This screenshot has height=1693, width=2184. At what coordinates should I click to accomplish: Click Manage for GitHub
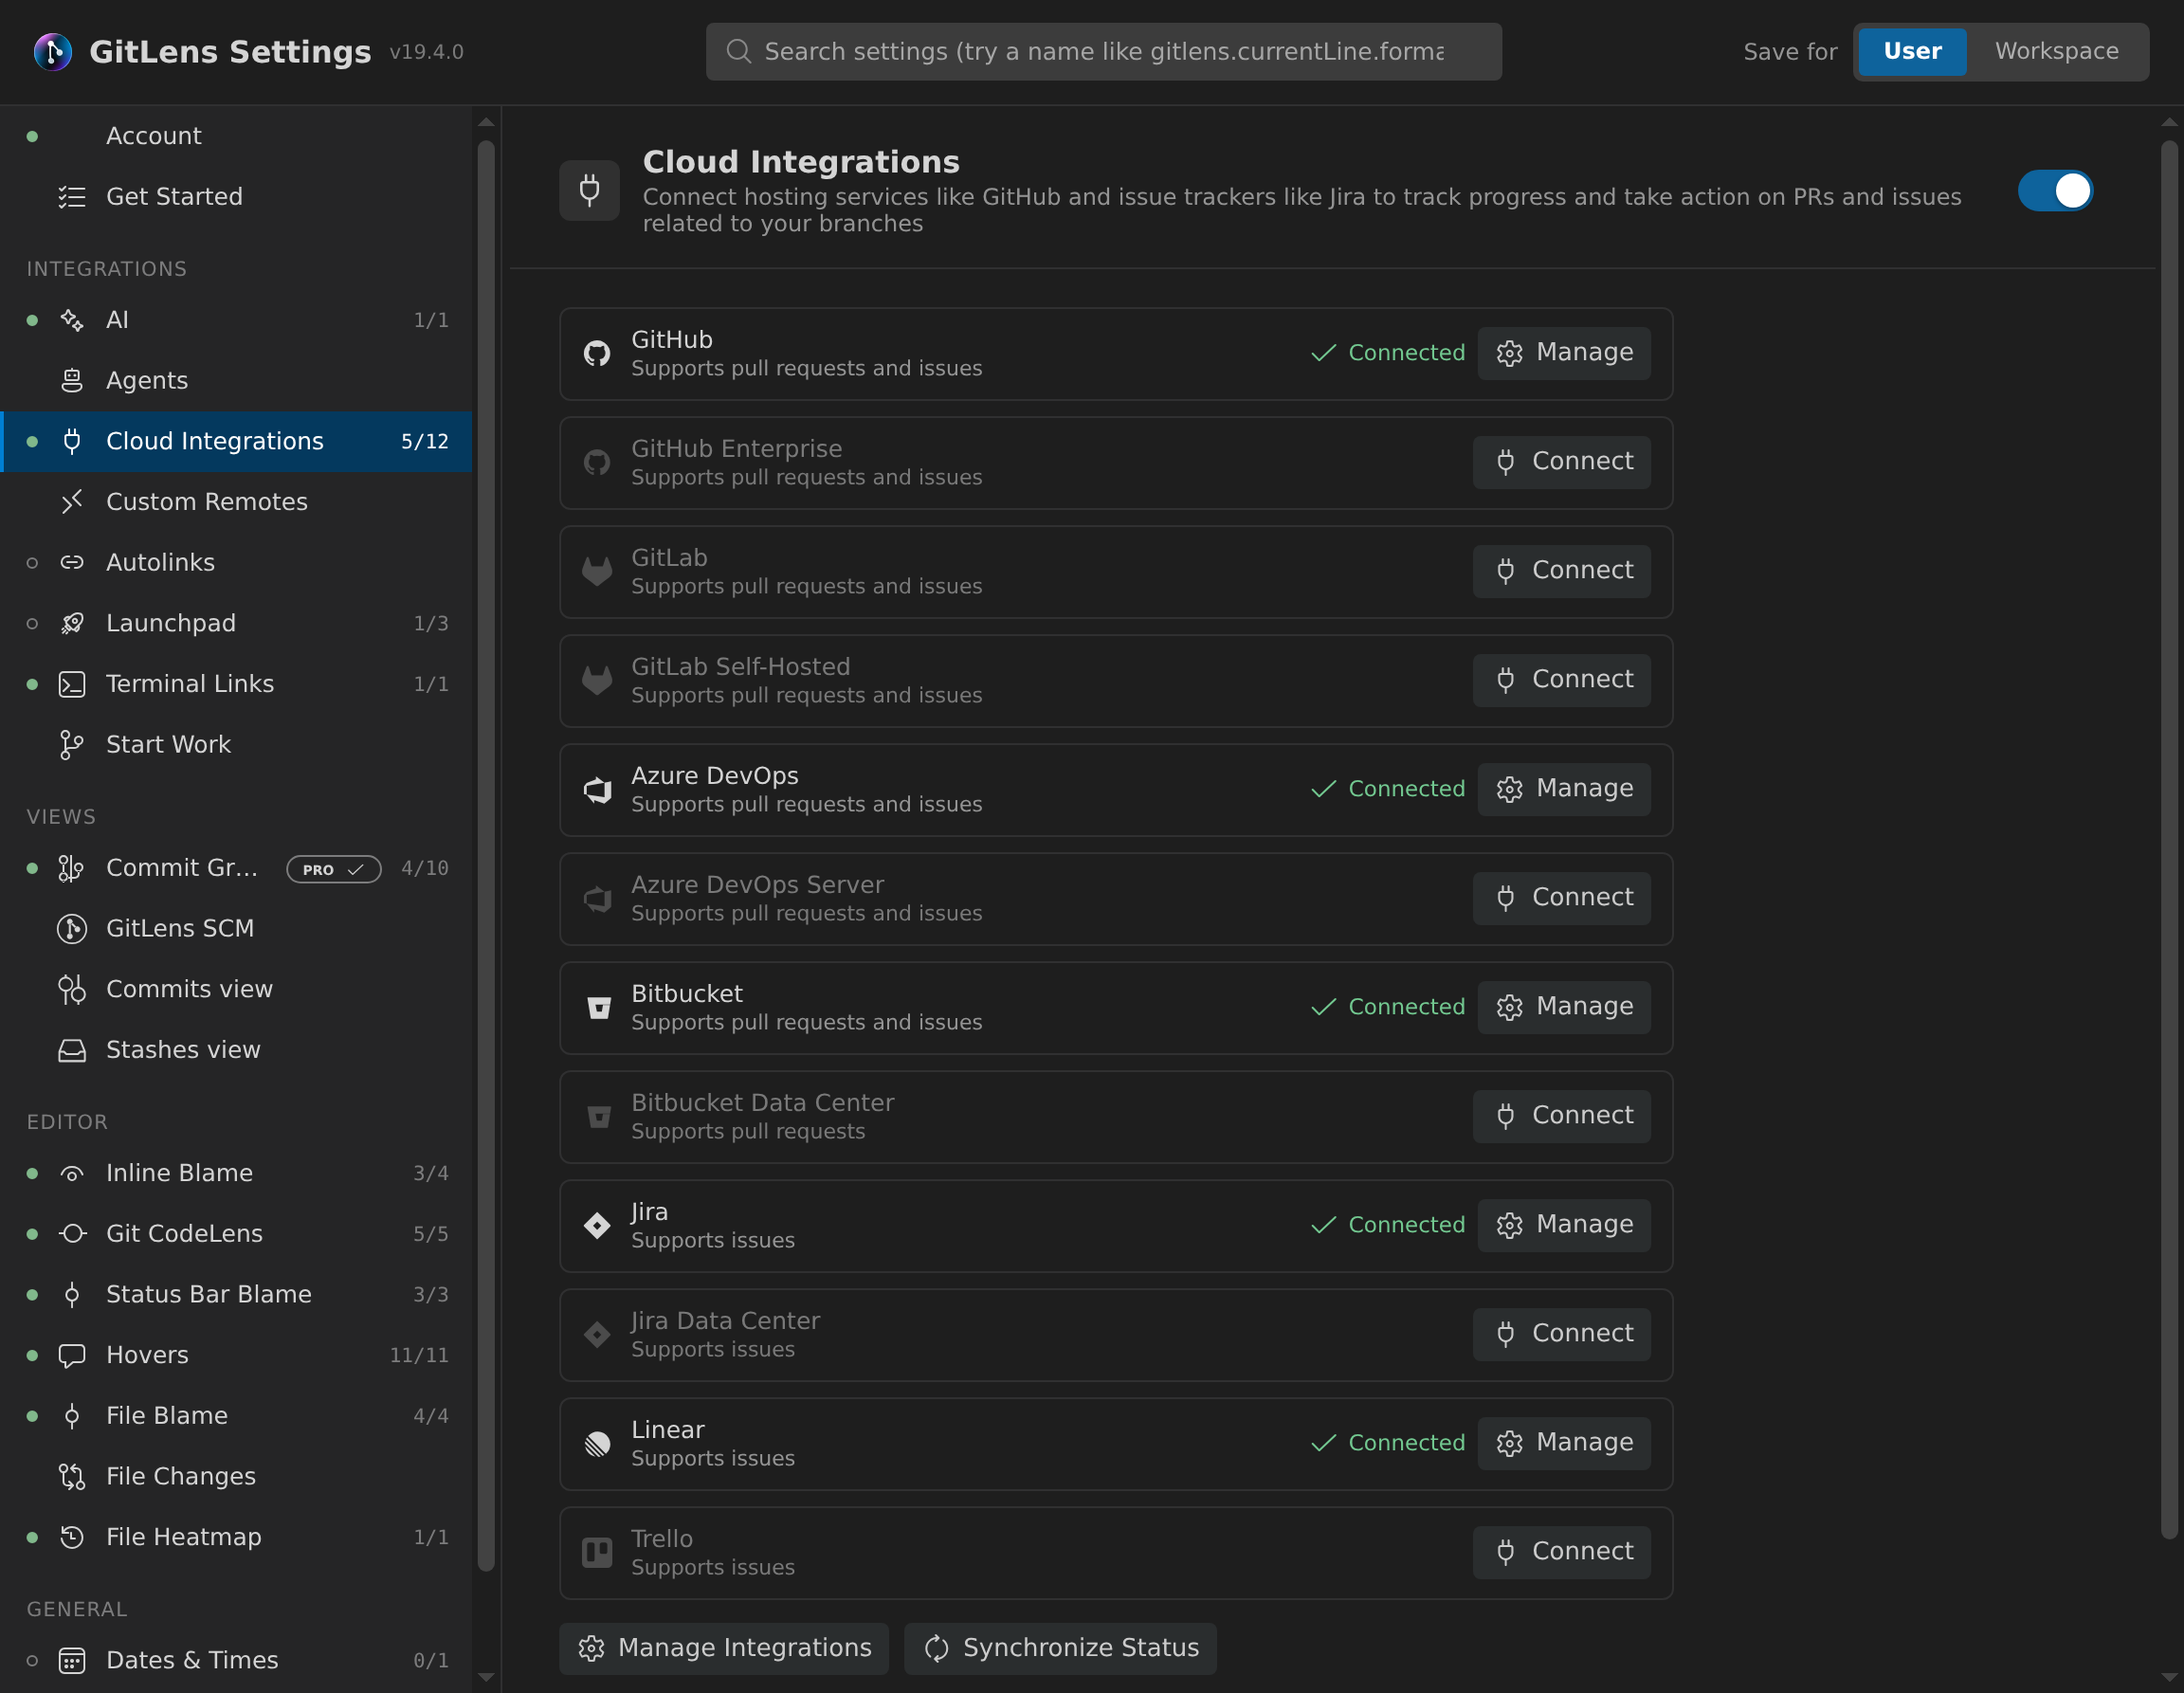point(1564,353)
